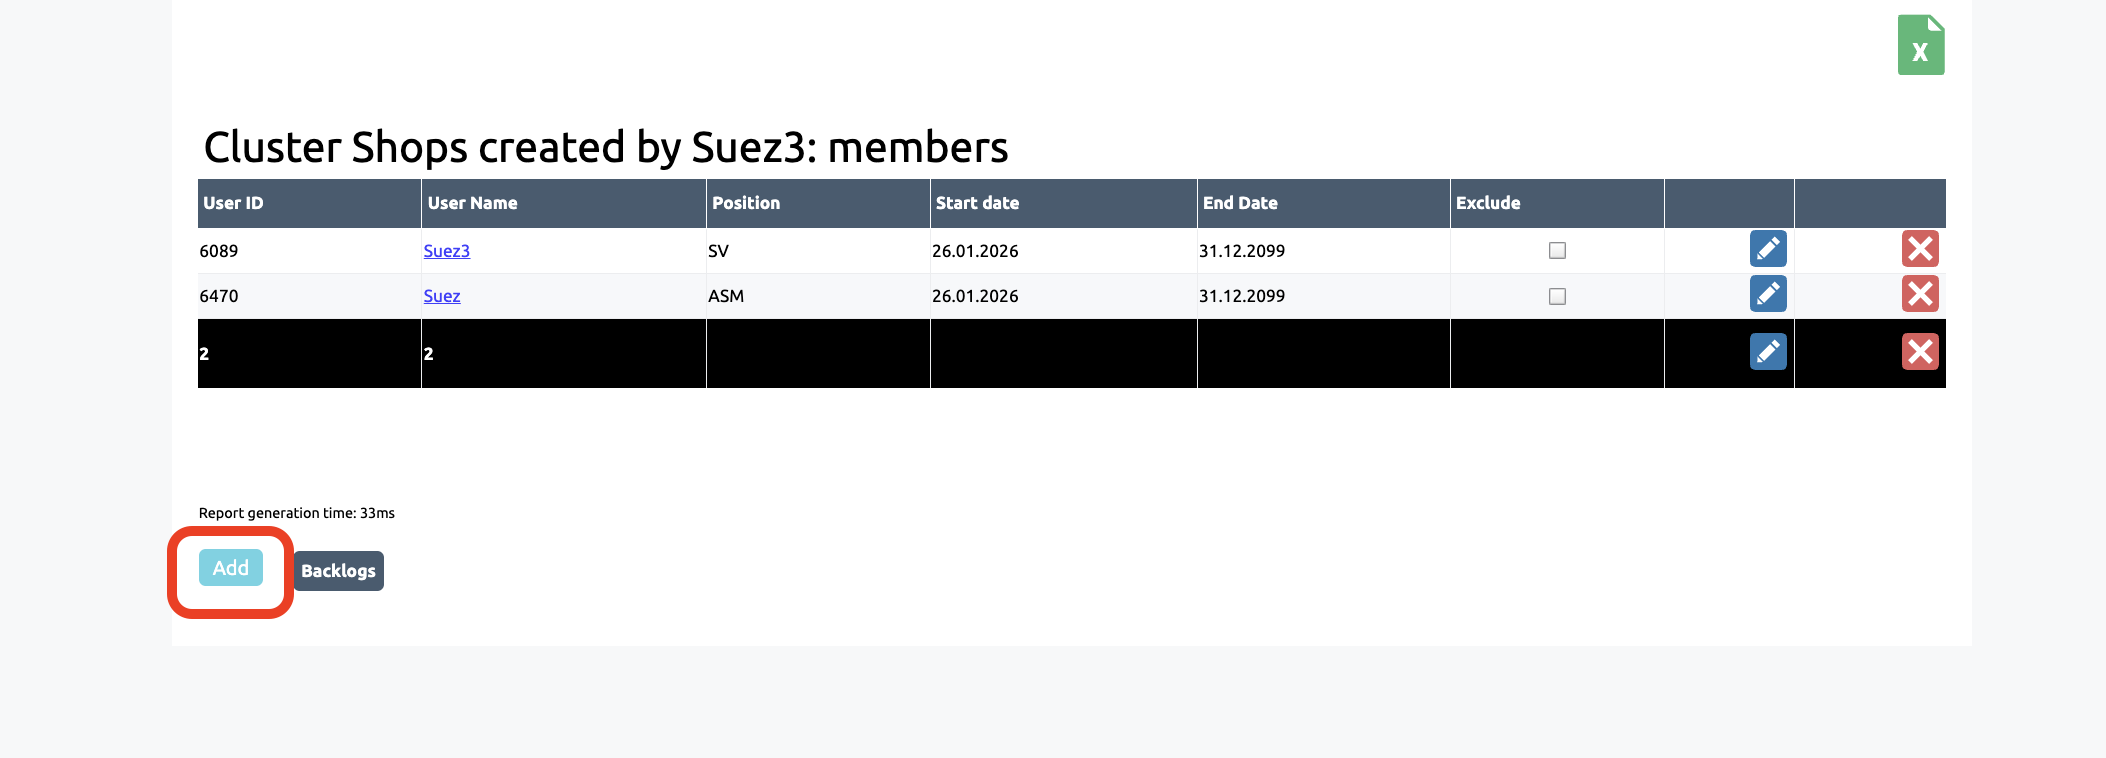Tick the Exclude checkbox for user 6089
Screen dimensions: 2106x758
(1557, 251)
